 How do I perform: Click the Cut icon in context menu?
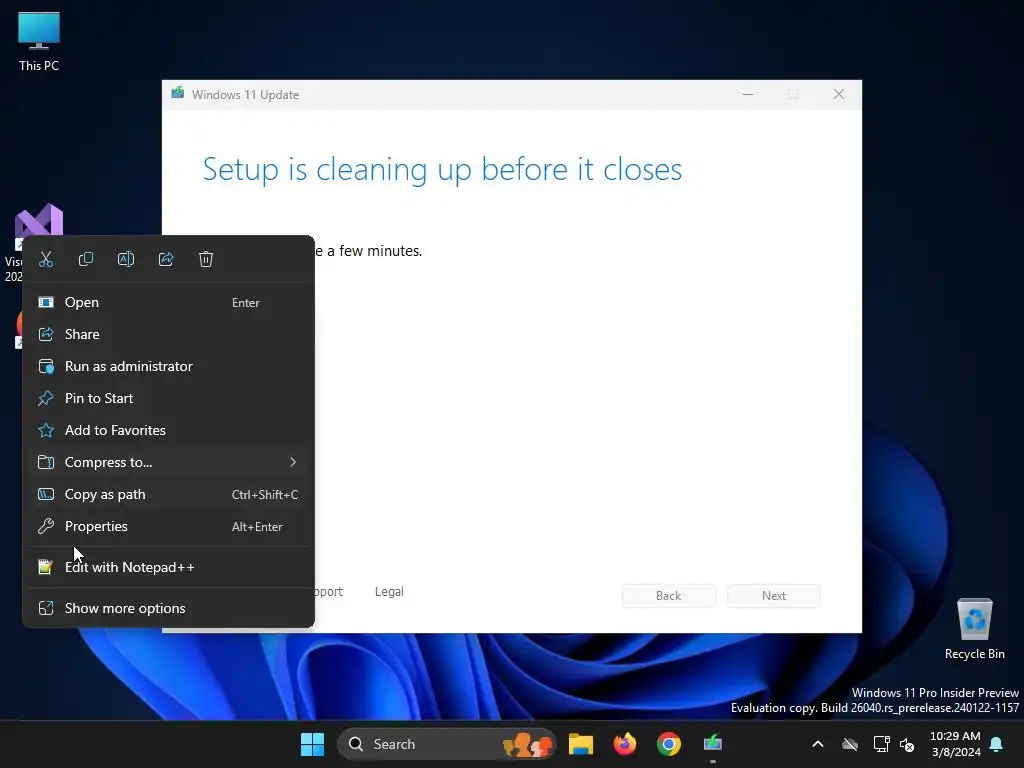coord(46,259)
